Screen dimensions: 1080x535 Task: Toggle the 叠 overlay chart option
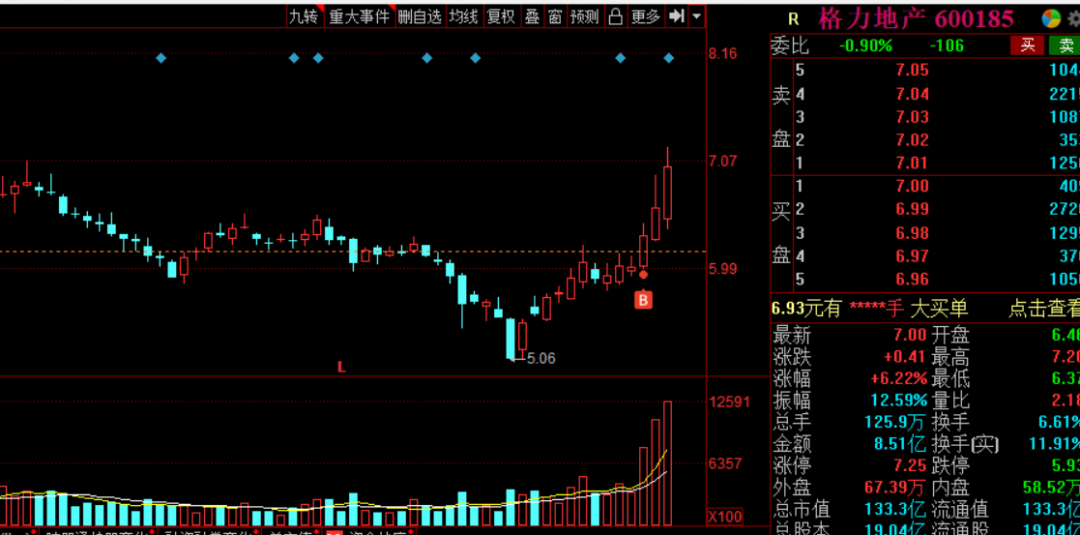tap(532, 17)
